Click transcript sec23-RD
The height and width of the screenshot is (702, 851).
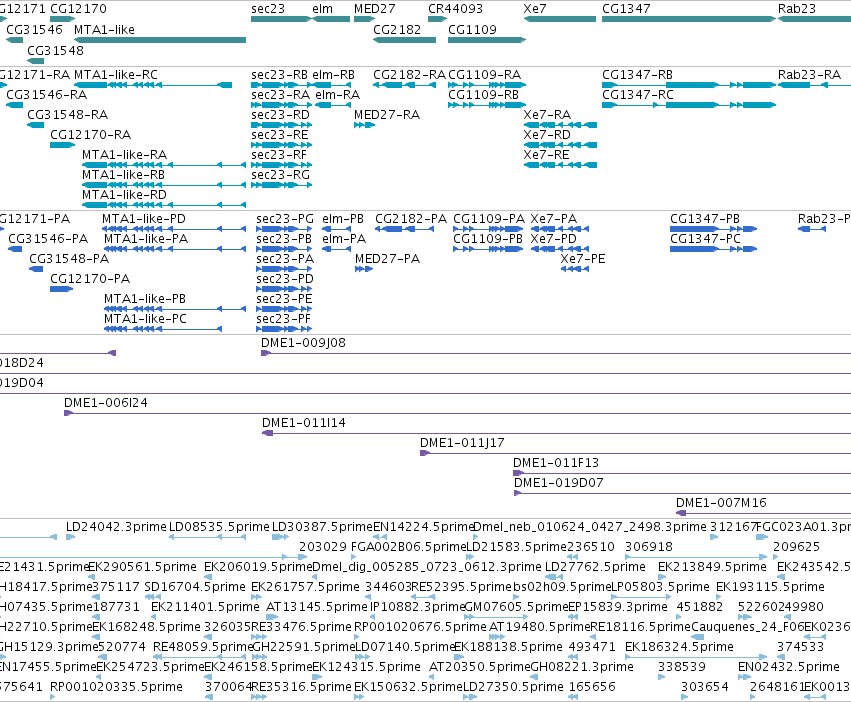pos(281,125)
